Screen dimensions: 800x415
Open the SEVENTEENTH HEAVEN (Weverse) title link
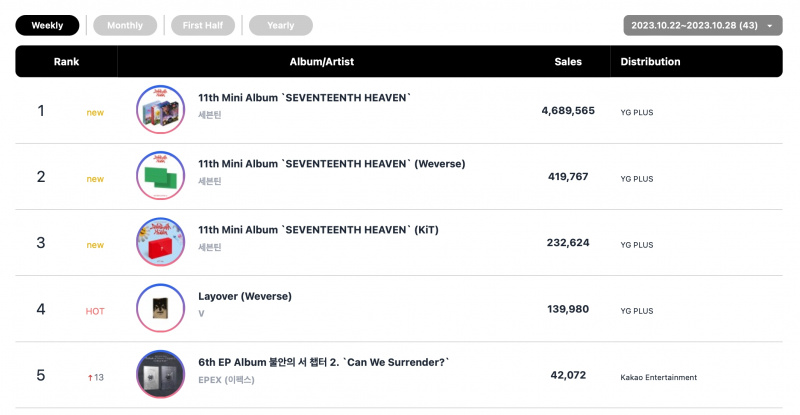click(x=332, y=164)
